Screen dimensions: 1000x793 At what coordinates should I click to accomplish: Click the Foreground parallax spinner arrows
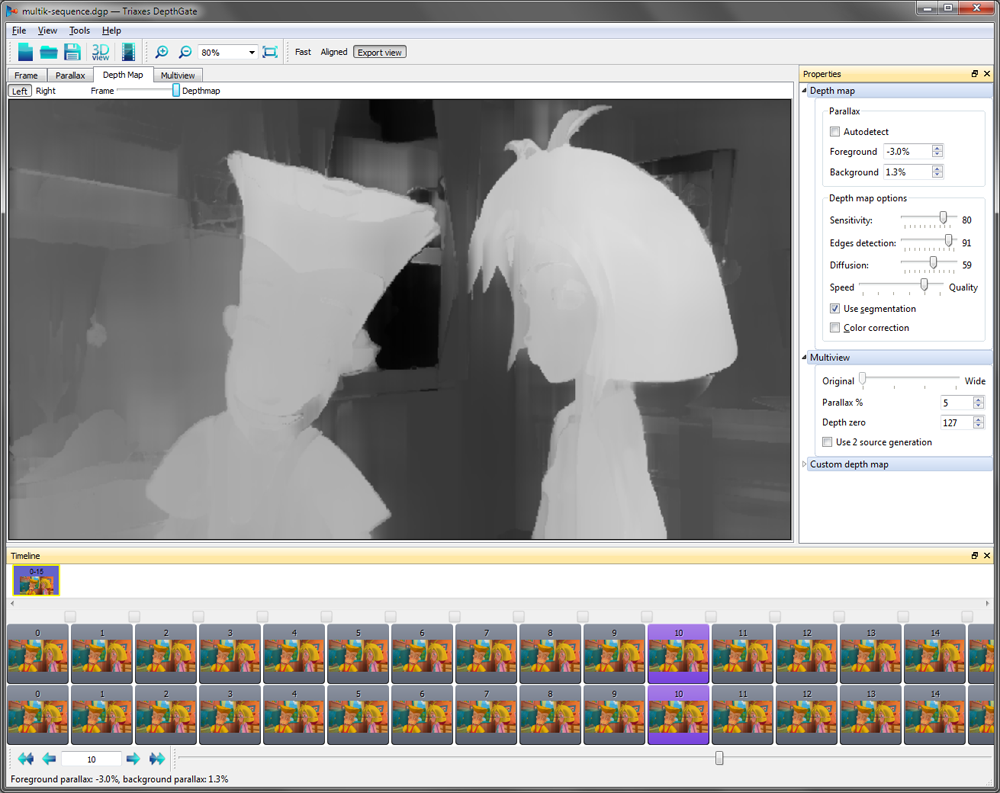937,151
